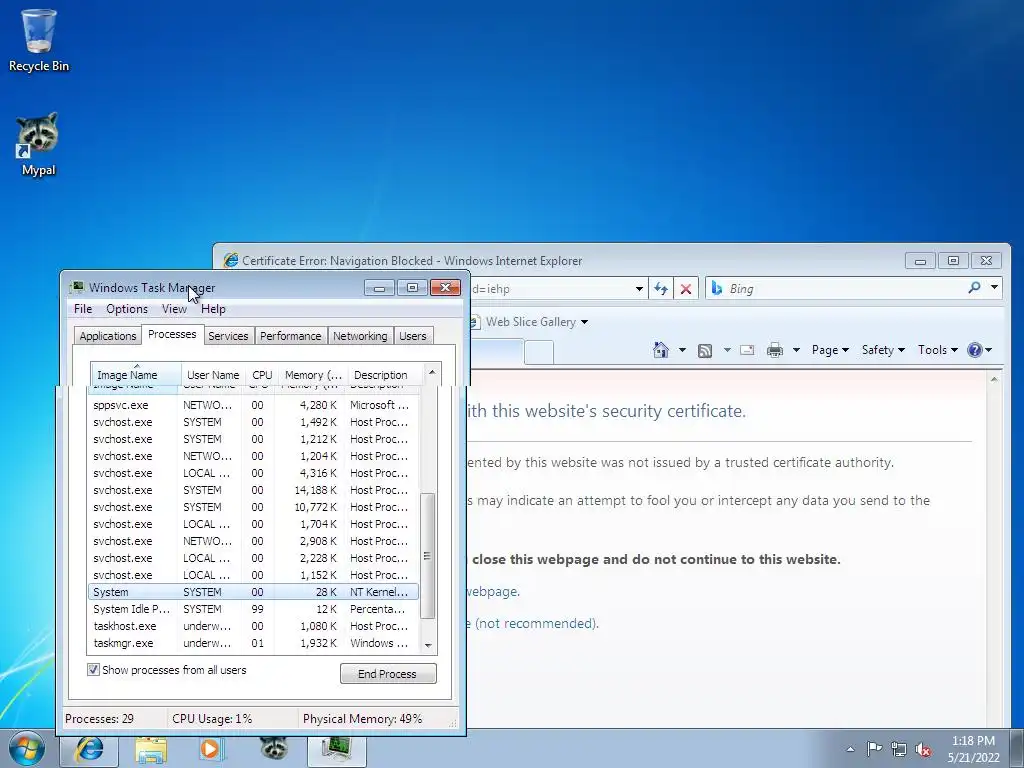Open the Windows Start orb

tap(27, 748)
